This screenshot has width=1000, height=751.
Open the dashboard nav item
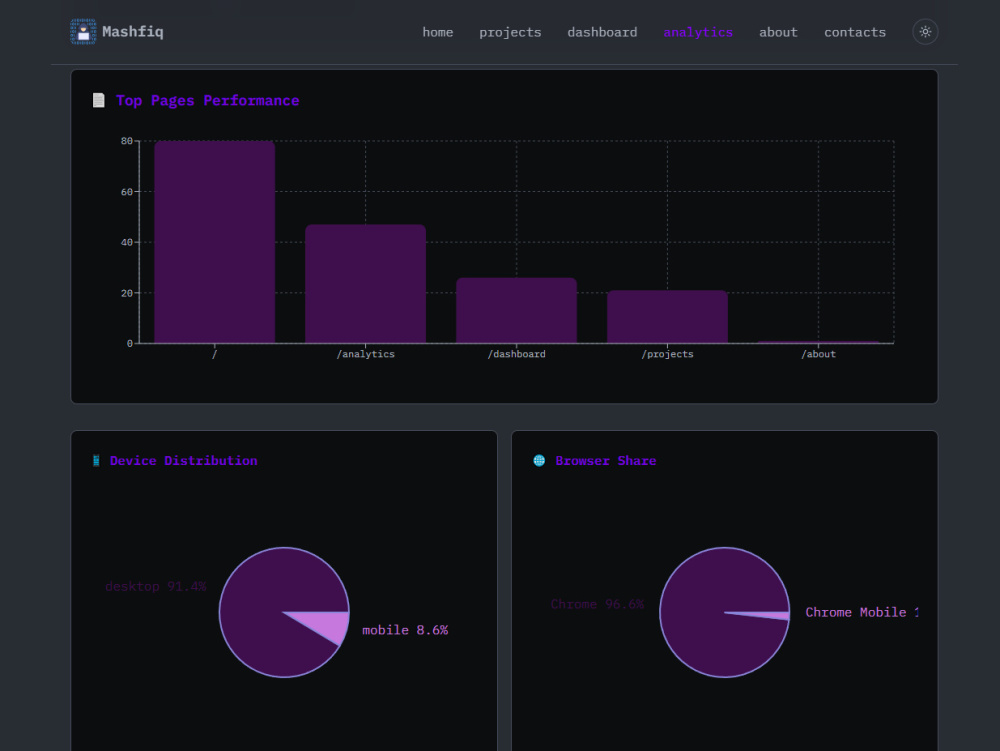pos(602,32)
